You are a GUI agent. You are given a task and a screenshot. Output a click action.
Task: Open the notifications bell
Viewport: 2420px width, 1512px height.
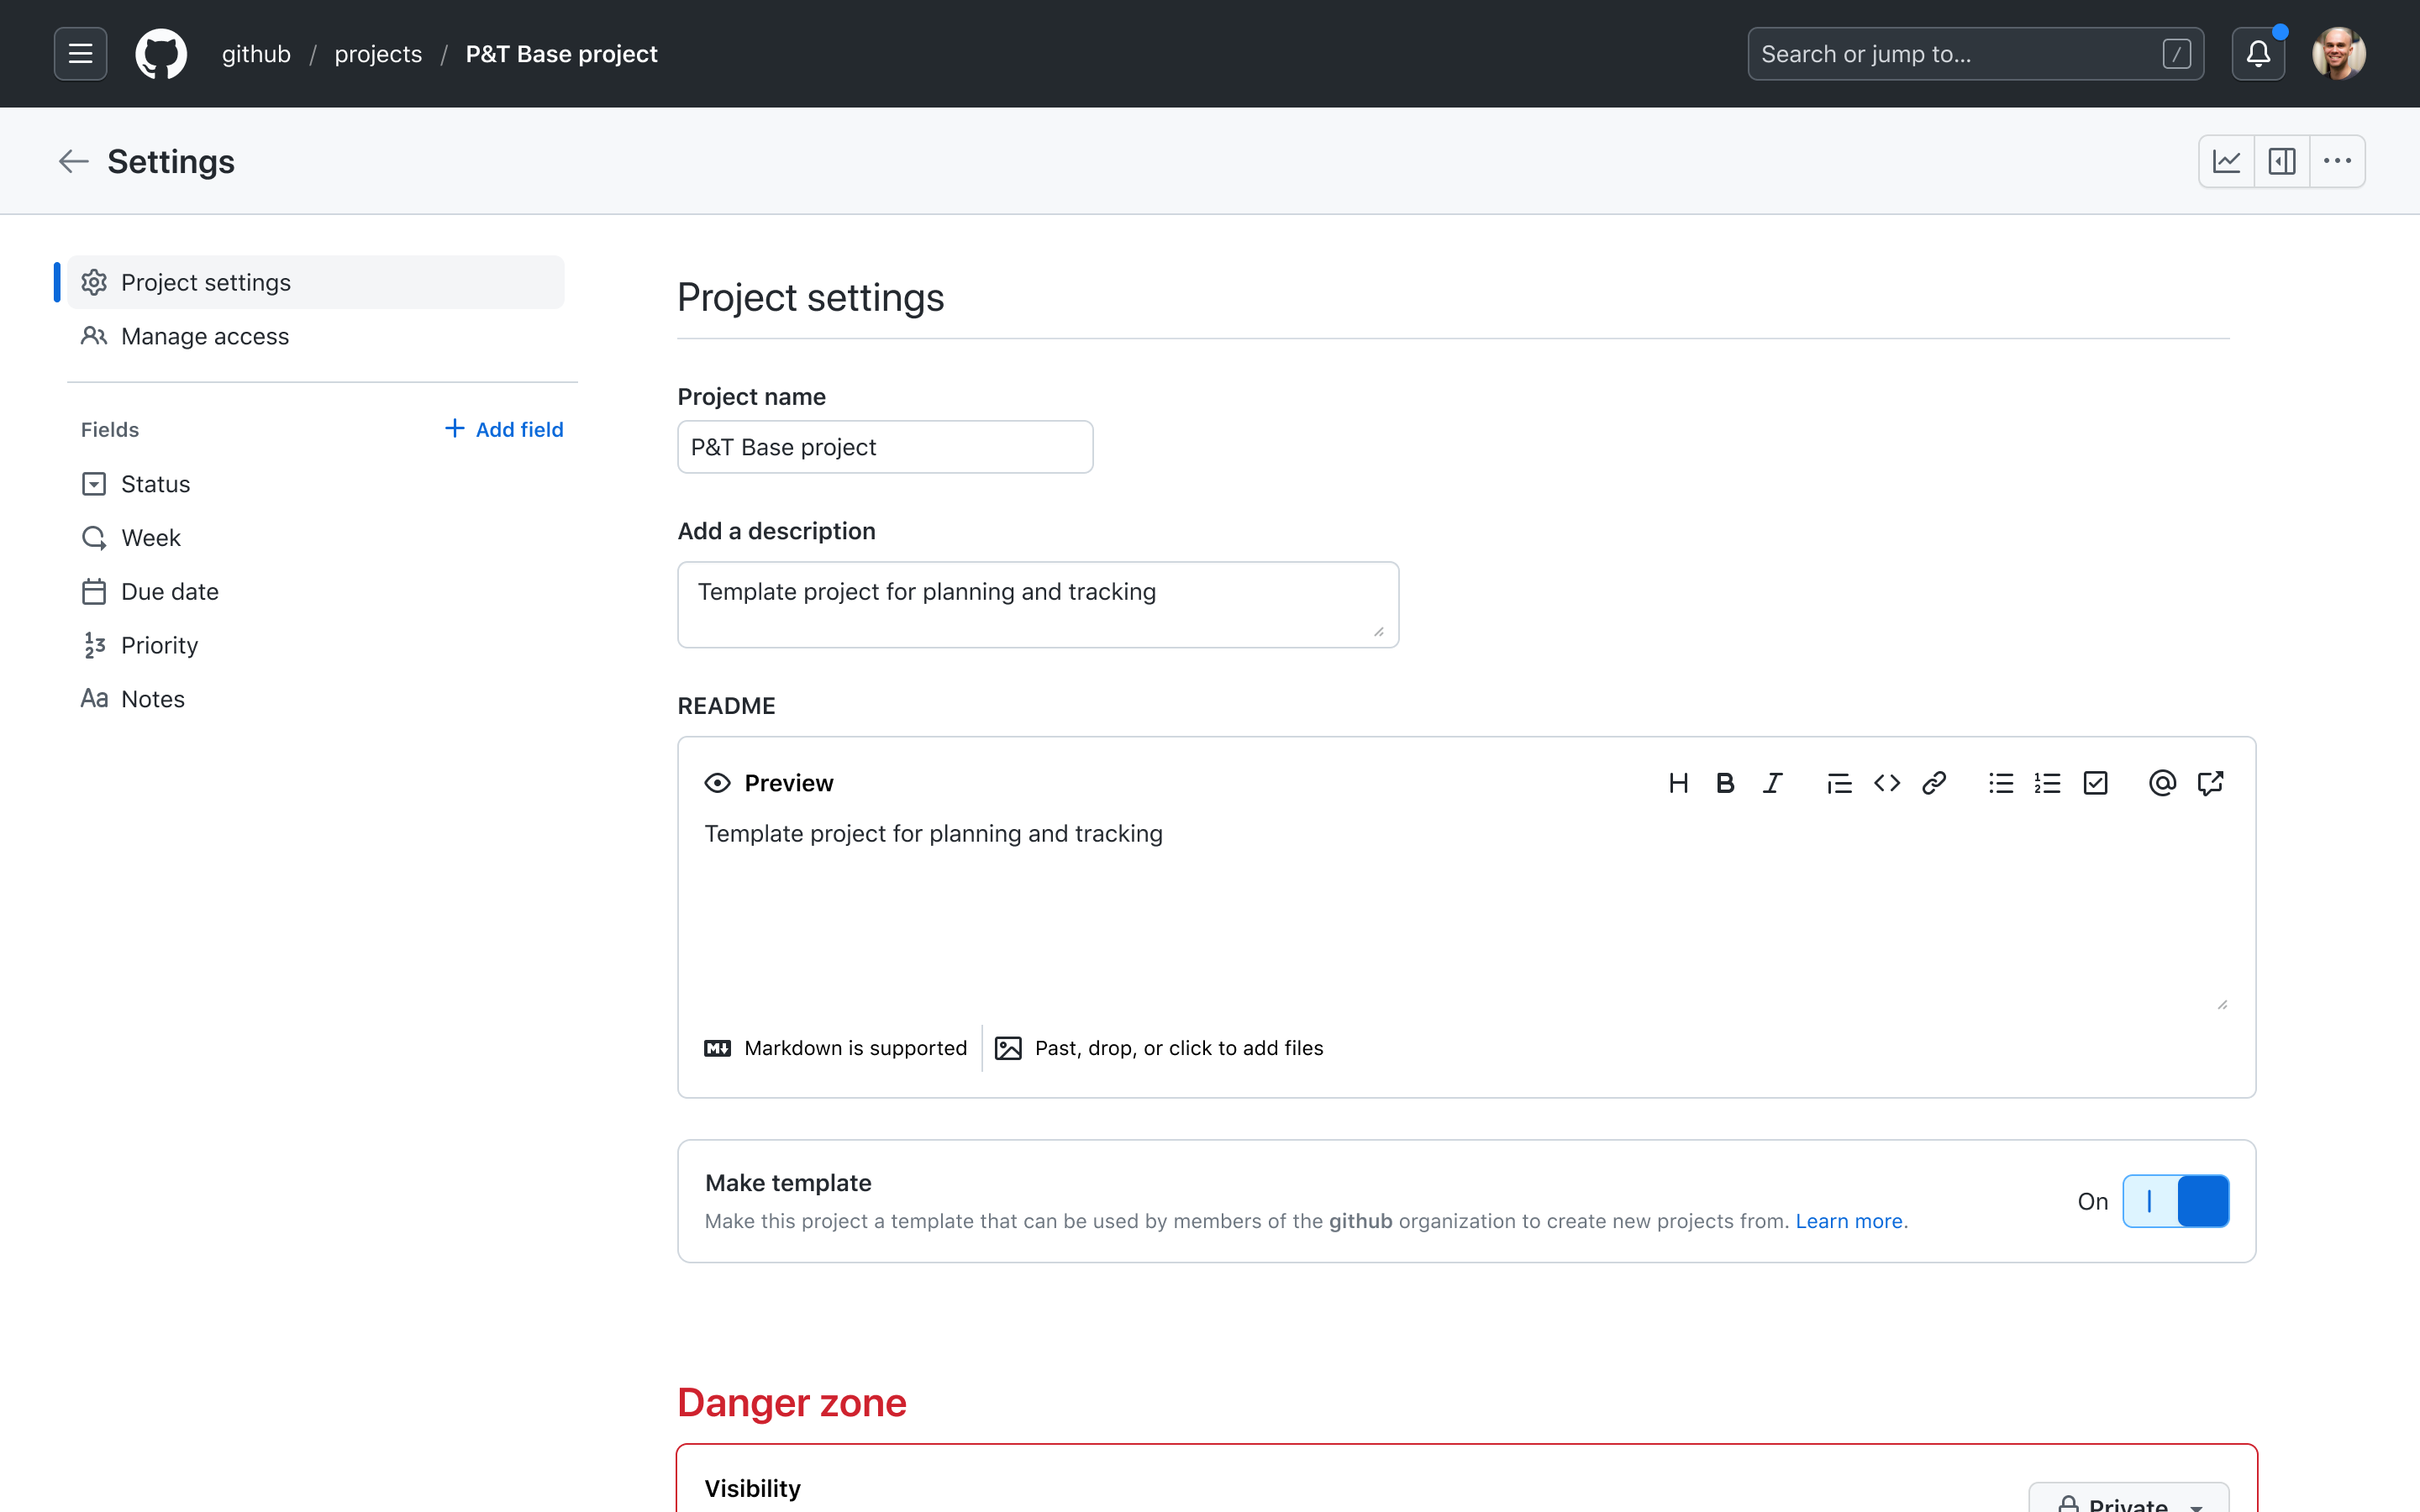(2259, 53)
